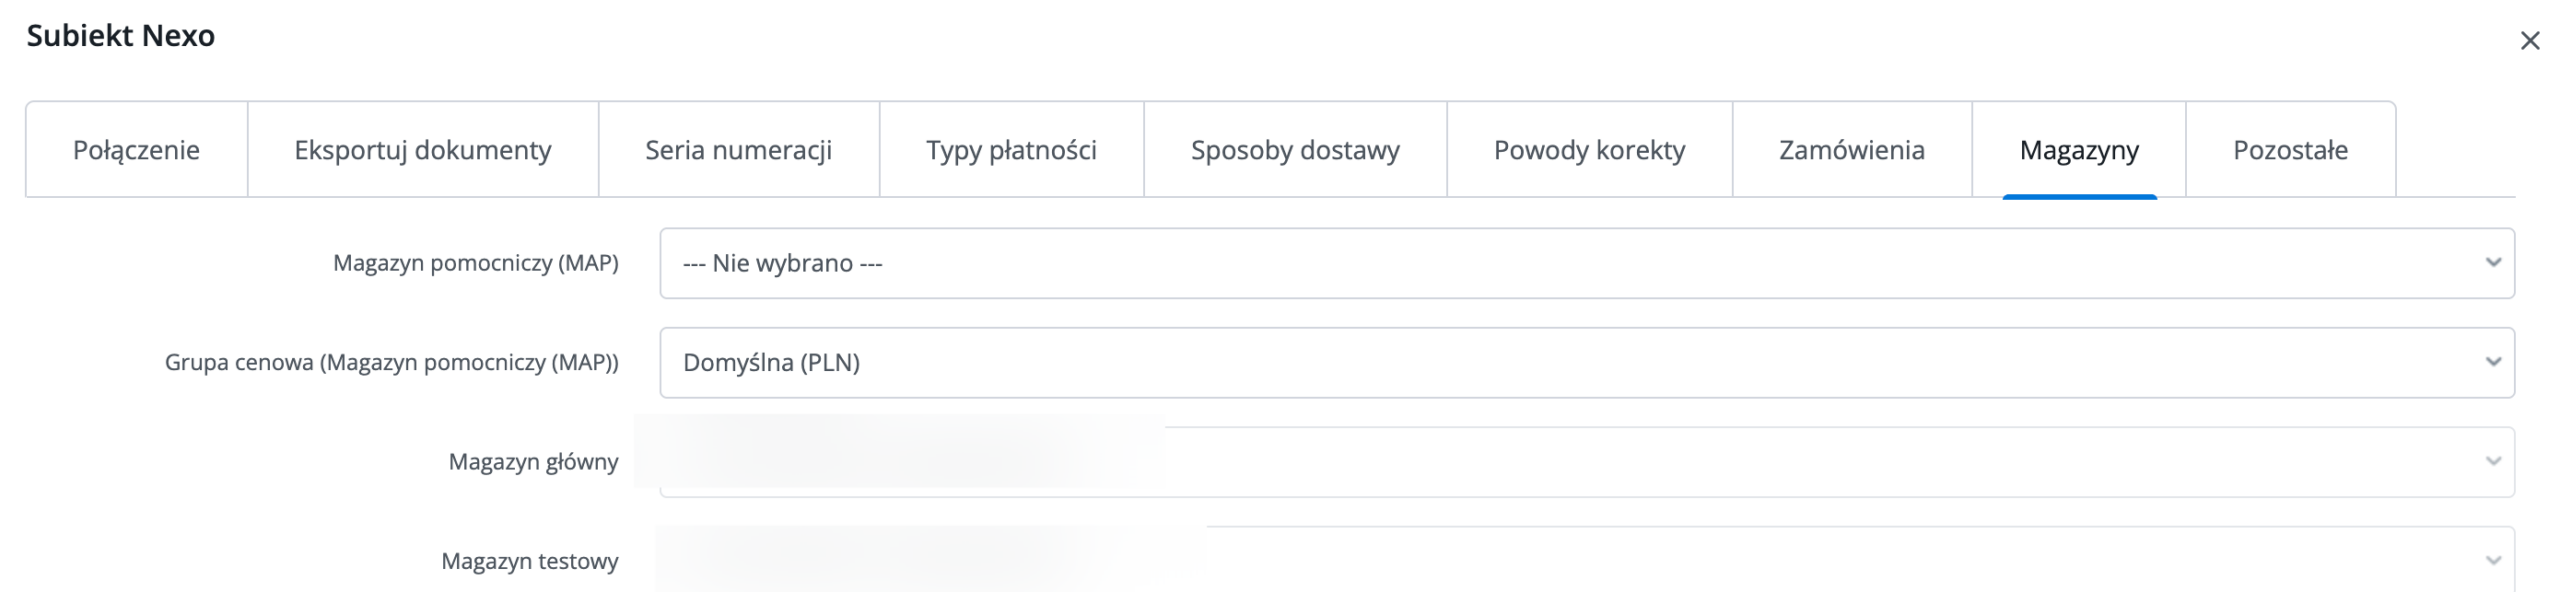Click the chevron arrow in Magazyn pomocniczy (MAP) row
The height and width of the screenshot is (592, 2560).
tap(2493, 263)
